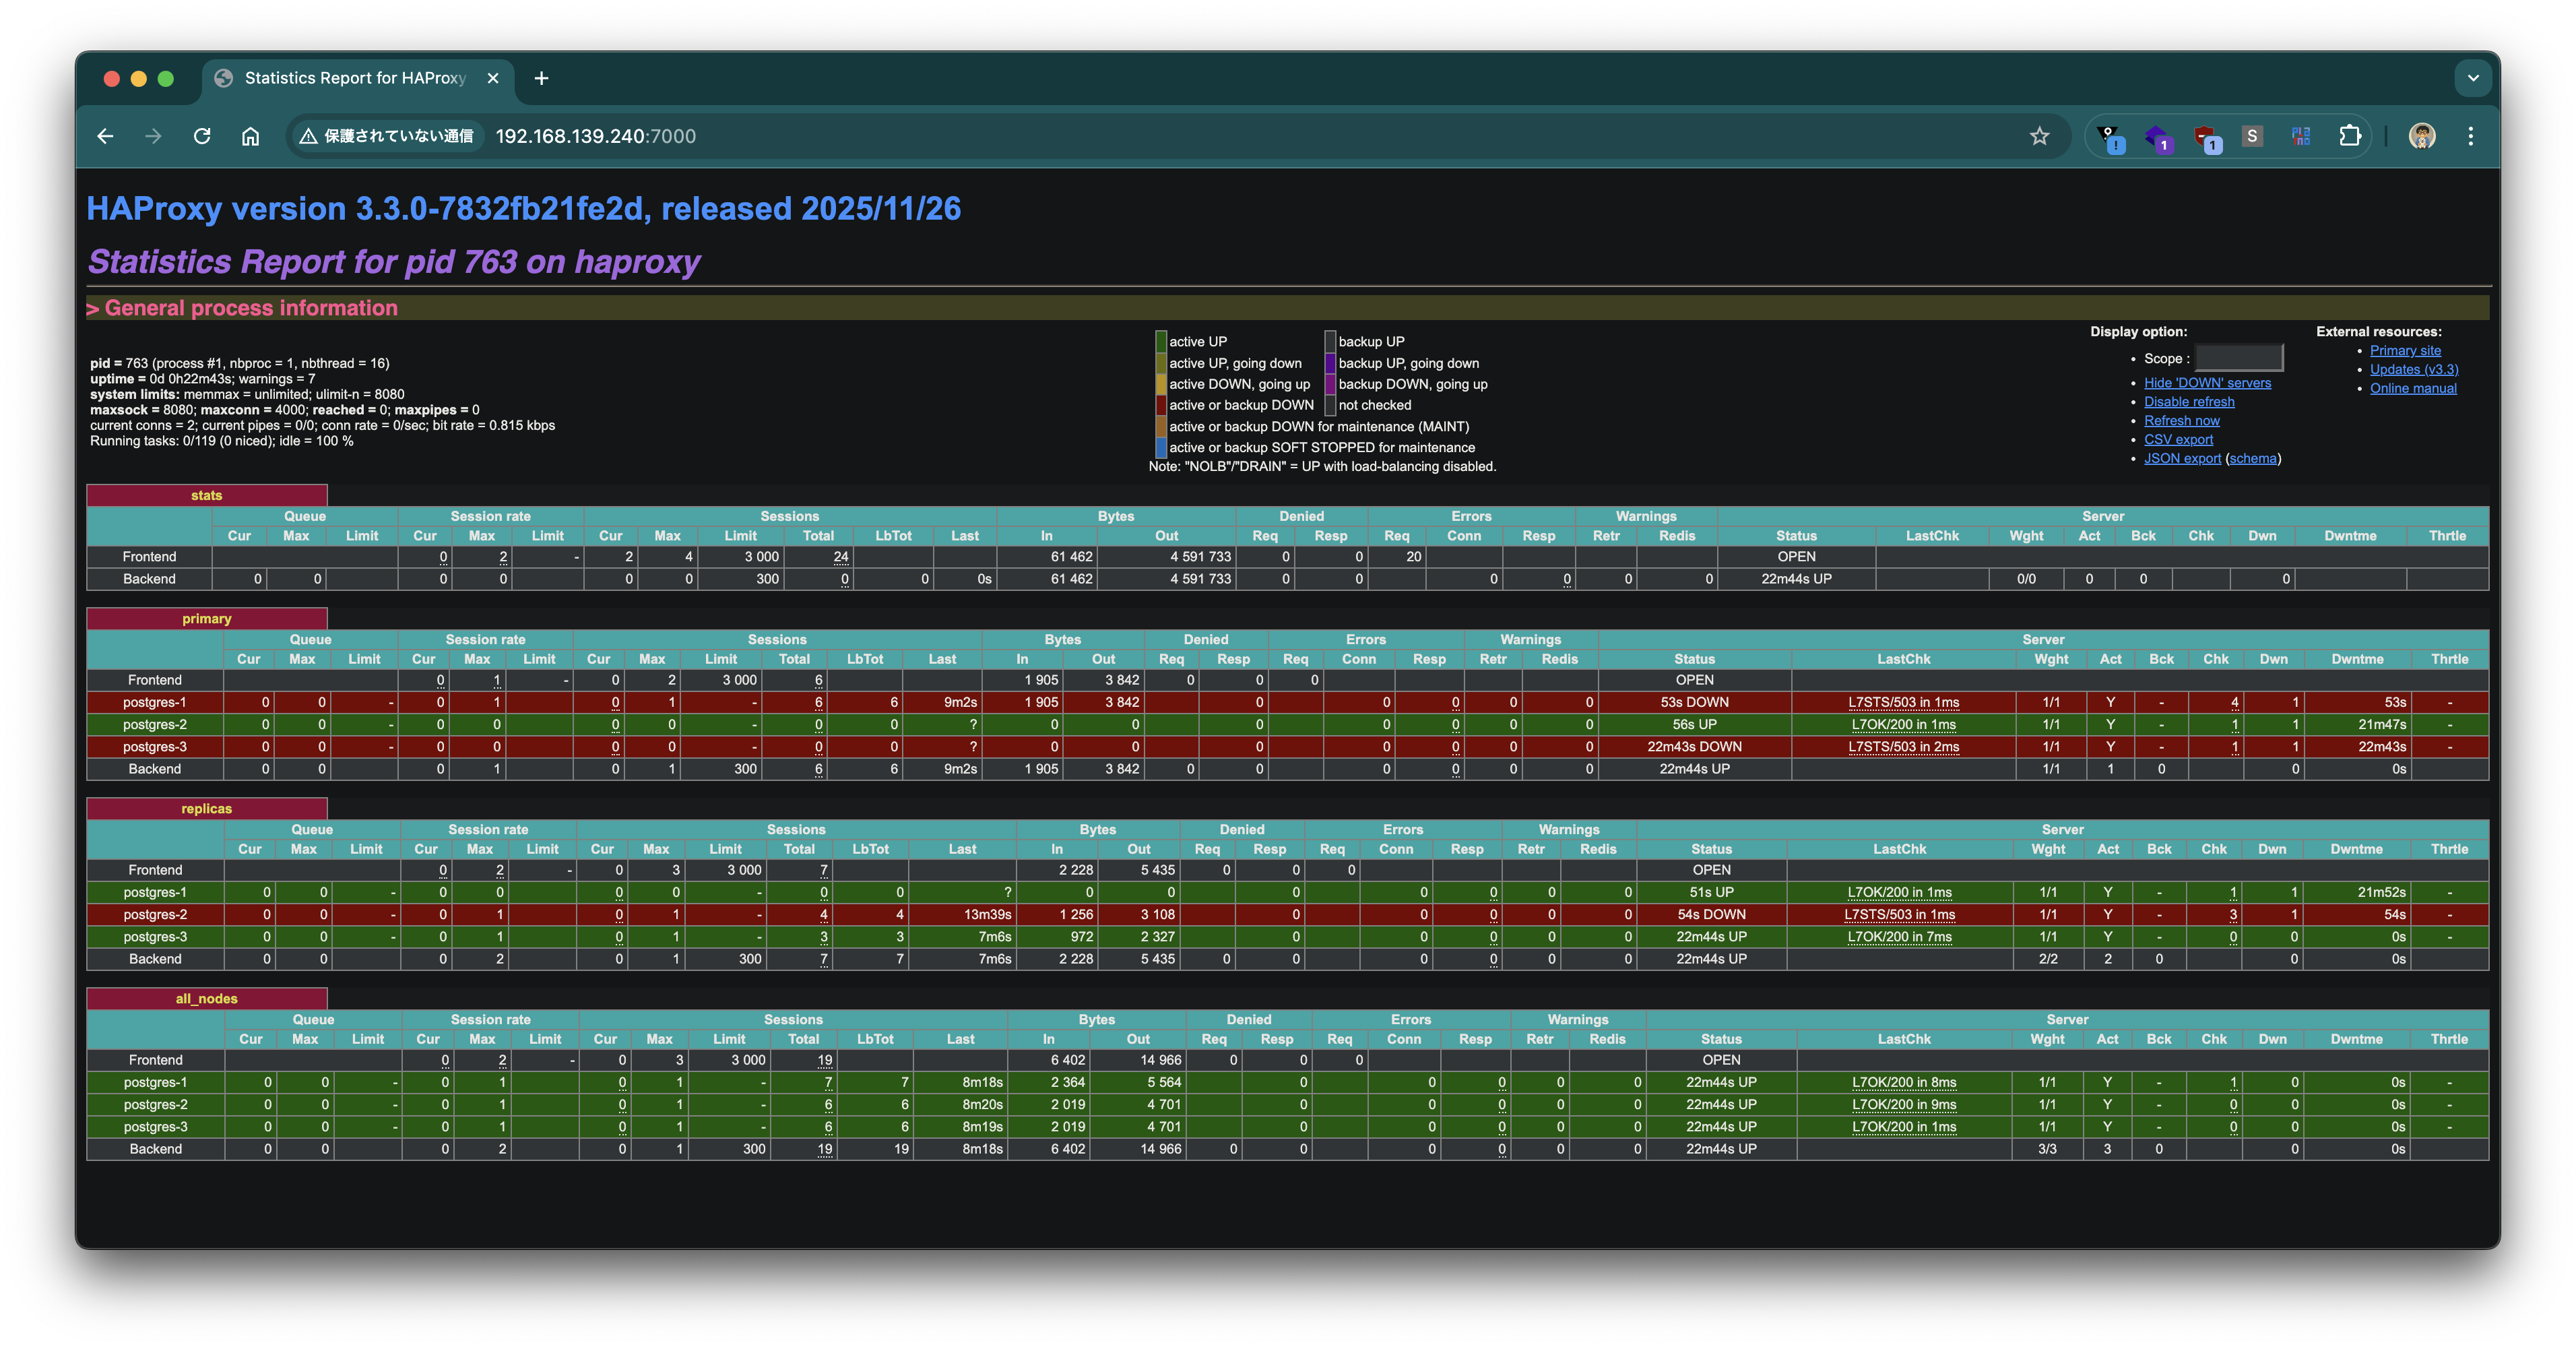Reload the HAProxy stats page
The width and height of the screenshot is (2576, 1349).
[202, 136]
